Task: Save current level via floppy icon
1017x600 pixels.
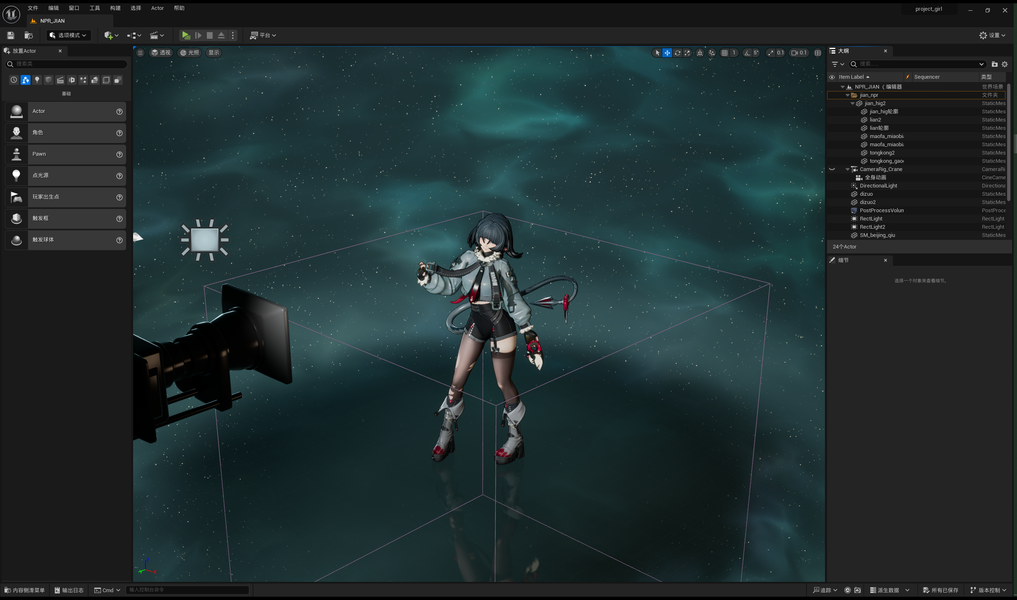Action: click(10, 36)
